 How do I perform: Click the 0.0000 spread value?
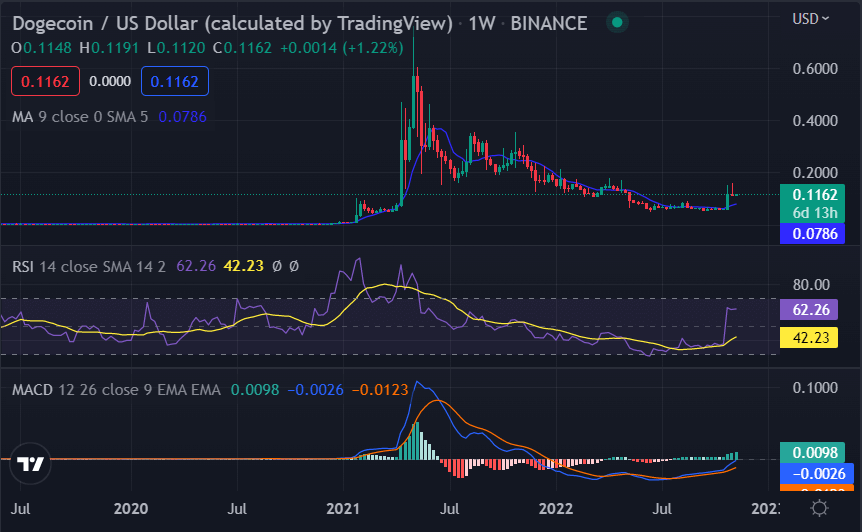[110, 81]
